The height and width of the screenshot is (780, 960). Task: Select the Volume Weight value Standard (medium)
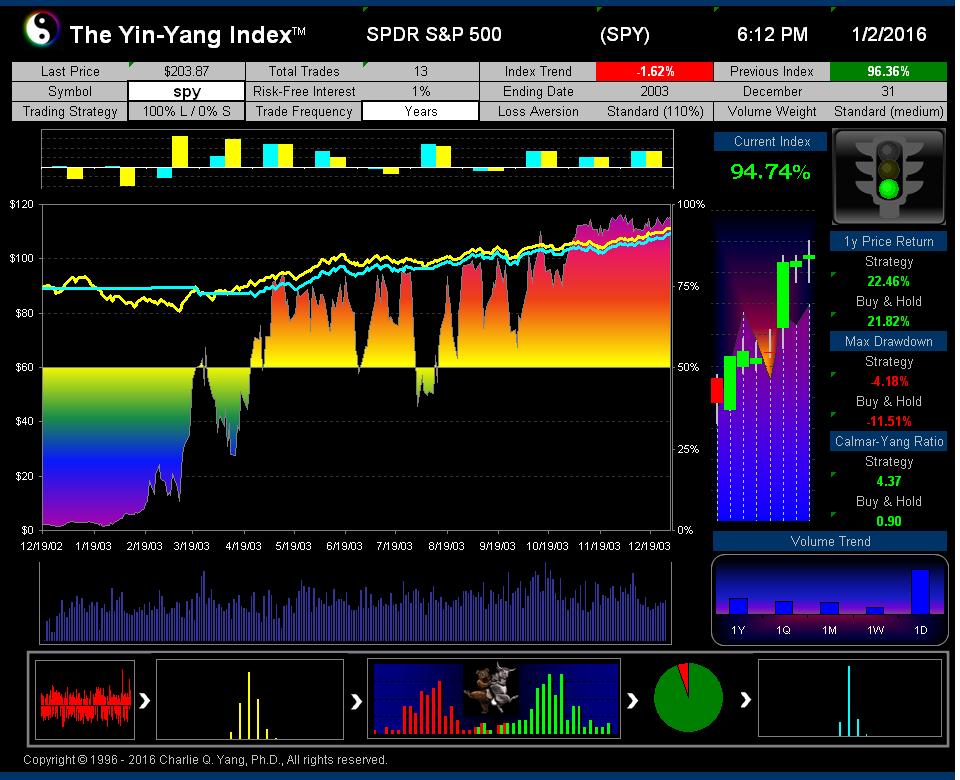tap(888, 111)
